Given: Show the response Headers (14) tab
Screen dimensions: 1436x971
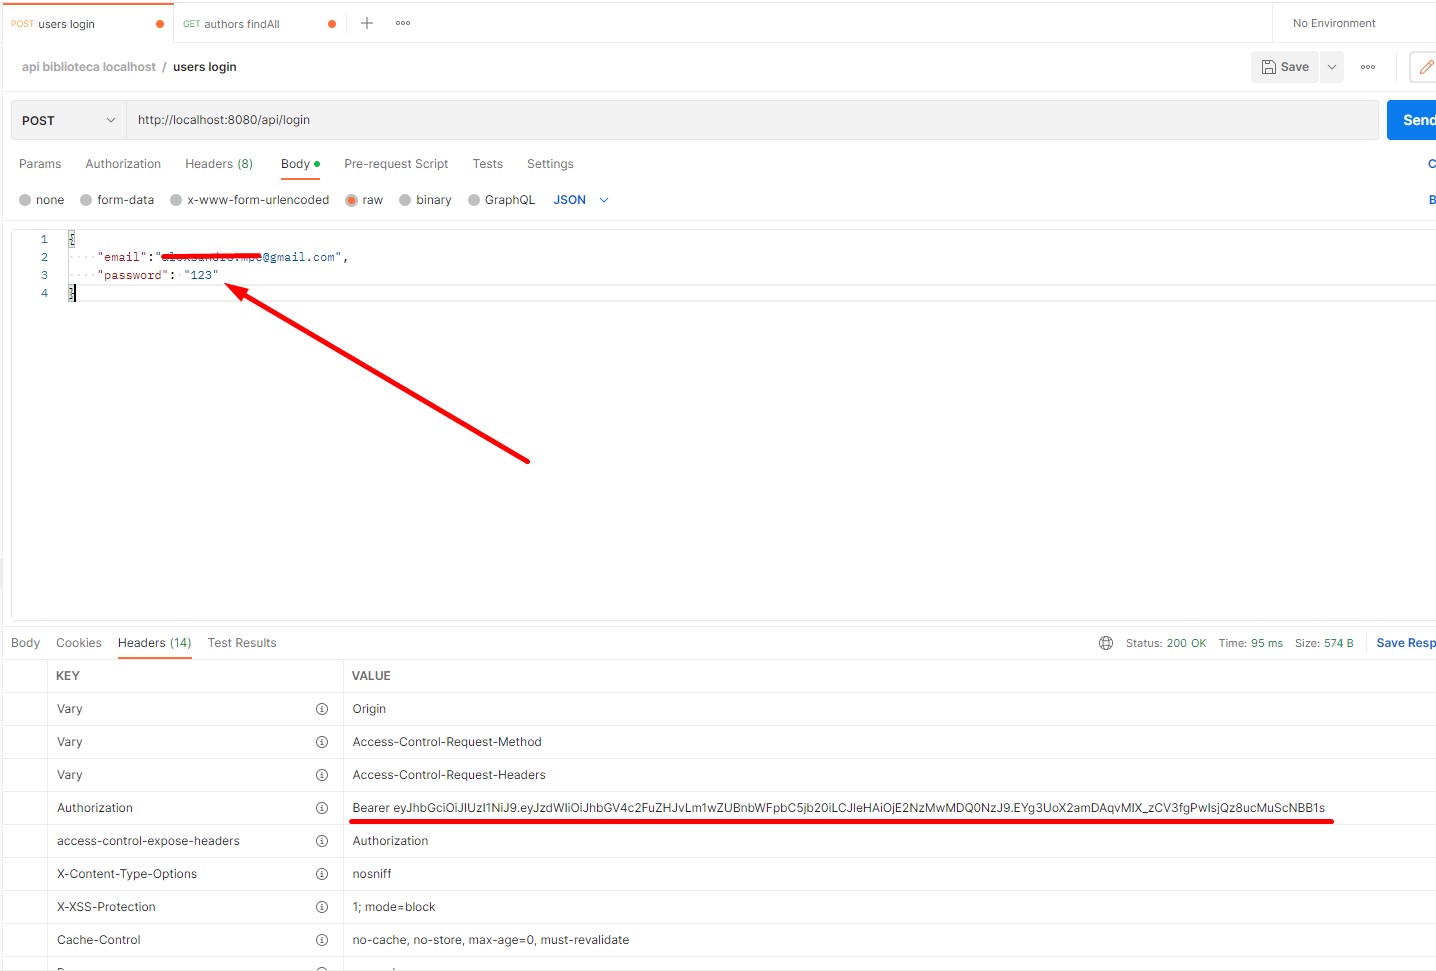Looking at the screenshot, I should click(x=155, y=643).
